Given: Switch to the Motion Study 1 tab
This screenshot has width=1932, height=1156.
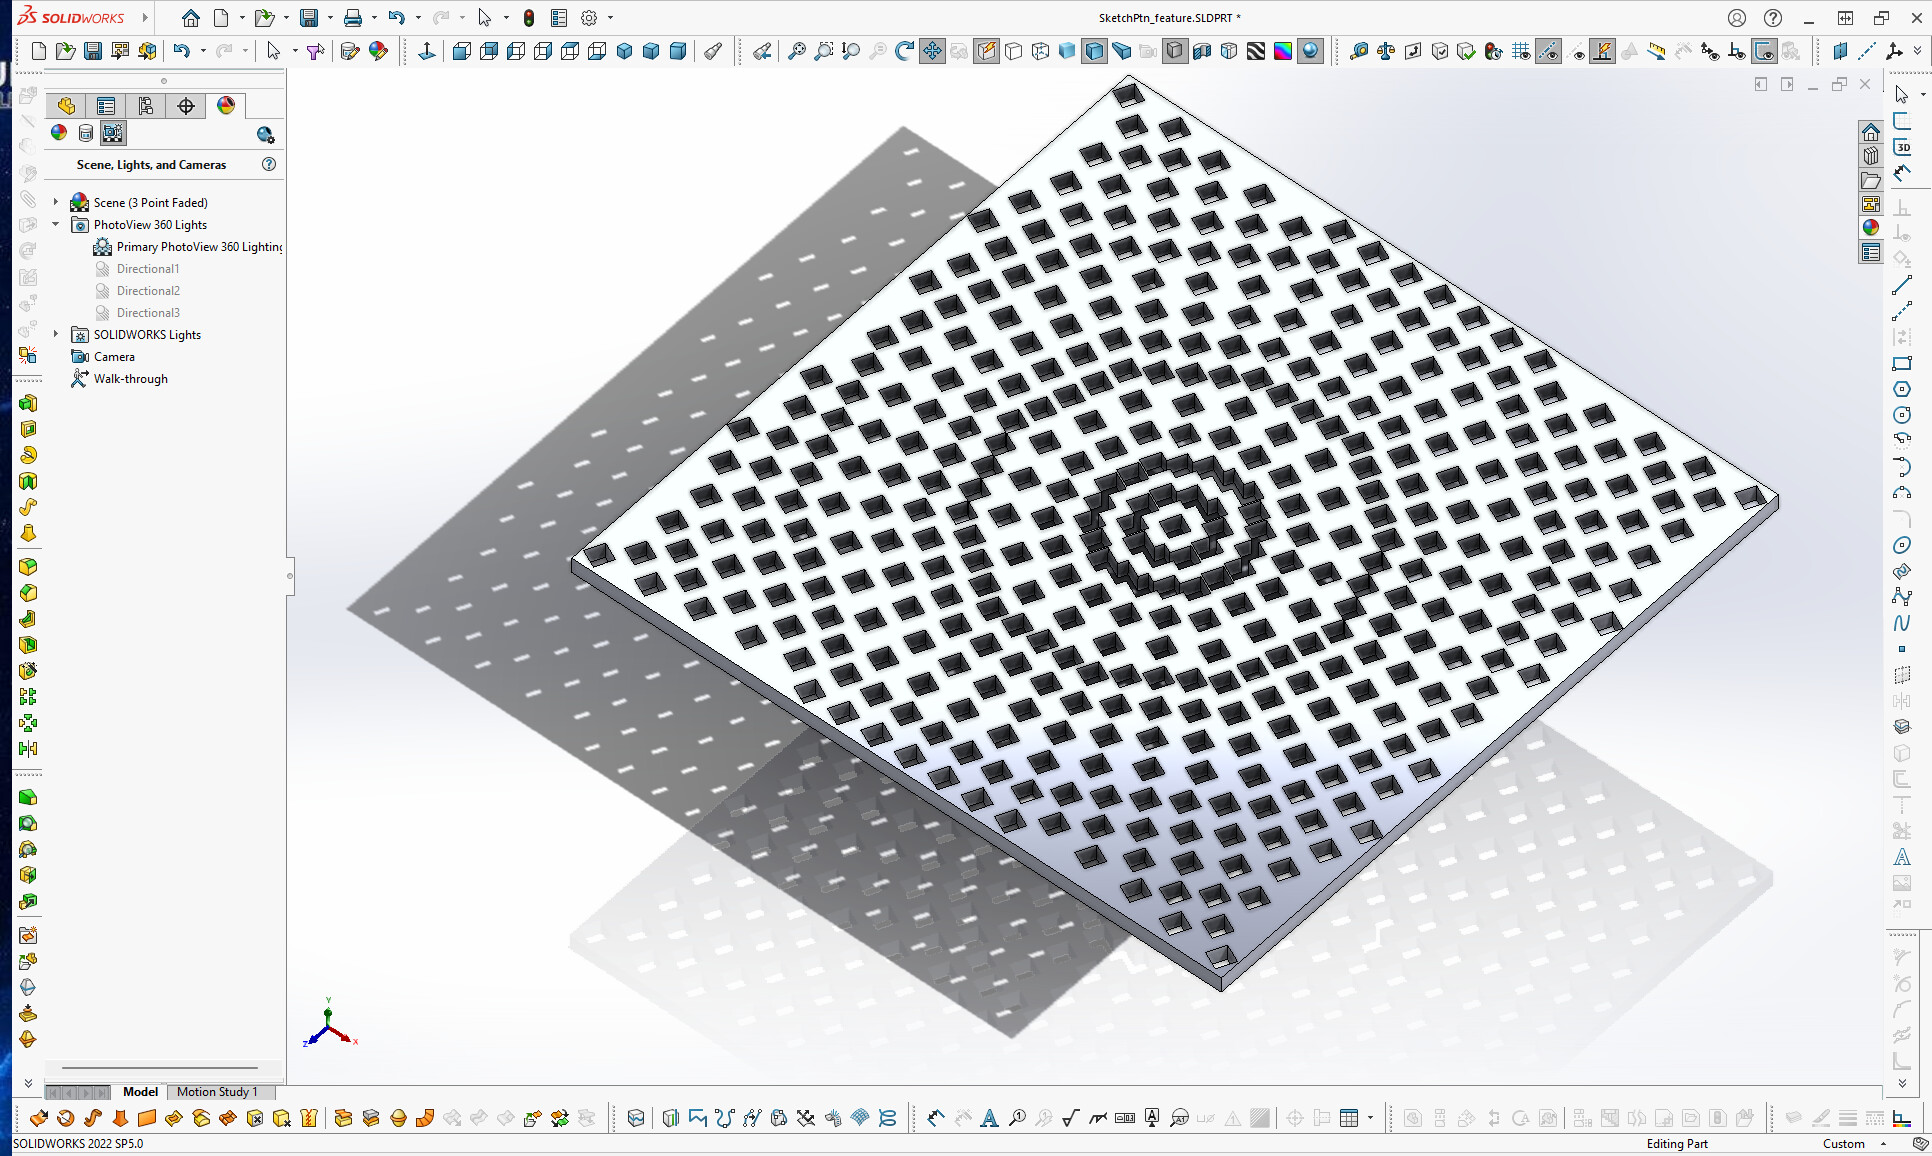Looking at the screenshot, I should pyautogui.click(x=217, y=1092).
